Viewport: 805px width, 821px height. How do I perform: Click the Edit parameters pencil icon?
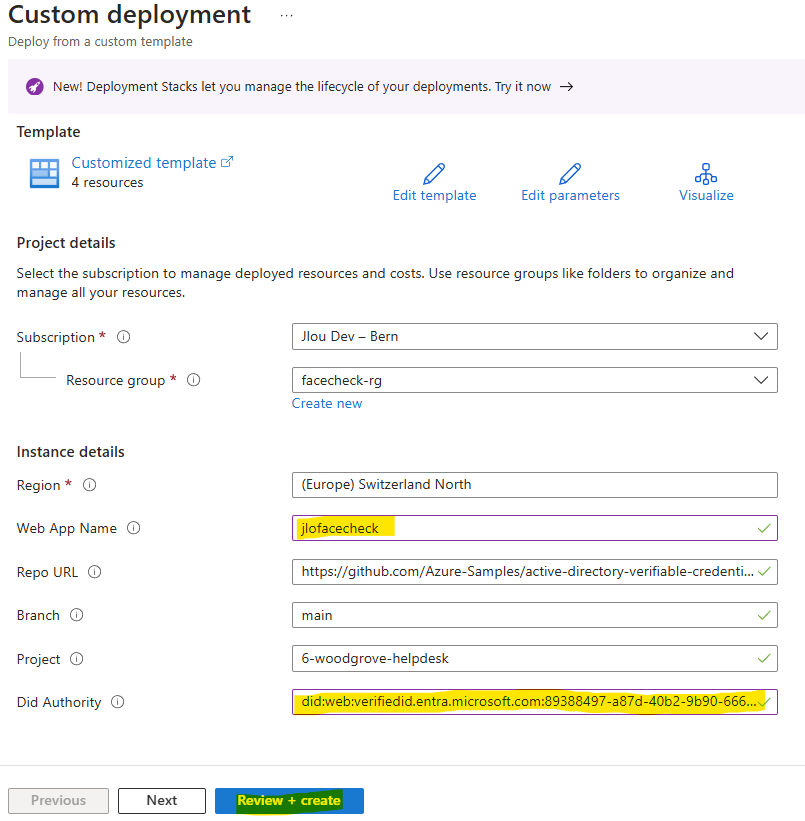(x=570, y=174)
